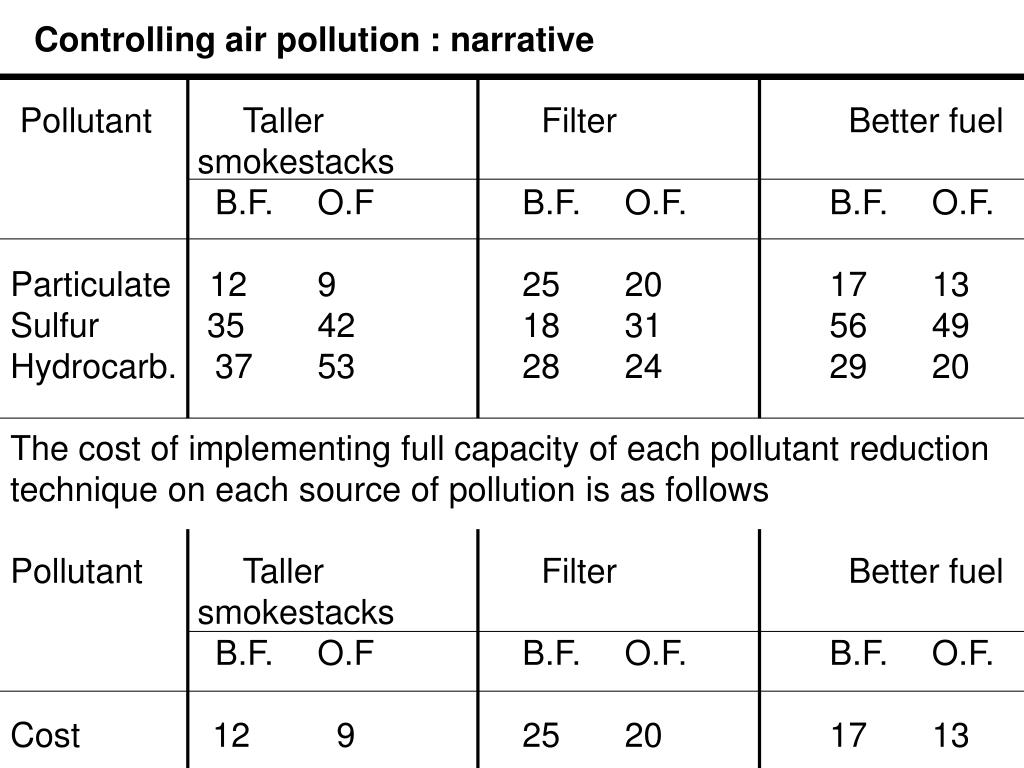Select the value 42 in Sulfur row
This screenshot has width=1024, height=768.
[x=336, y=326]
